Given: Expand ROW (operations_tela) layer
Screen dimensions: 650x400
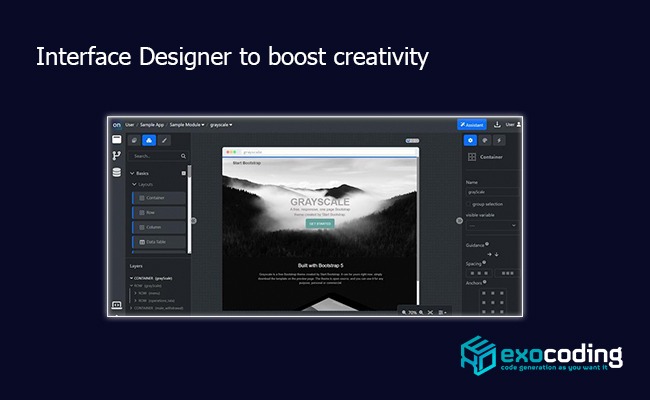Looking at the screenshot, I should [x=135, y=301].
